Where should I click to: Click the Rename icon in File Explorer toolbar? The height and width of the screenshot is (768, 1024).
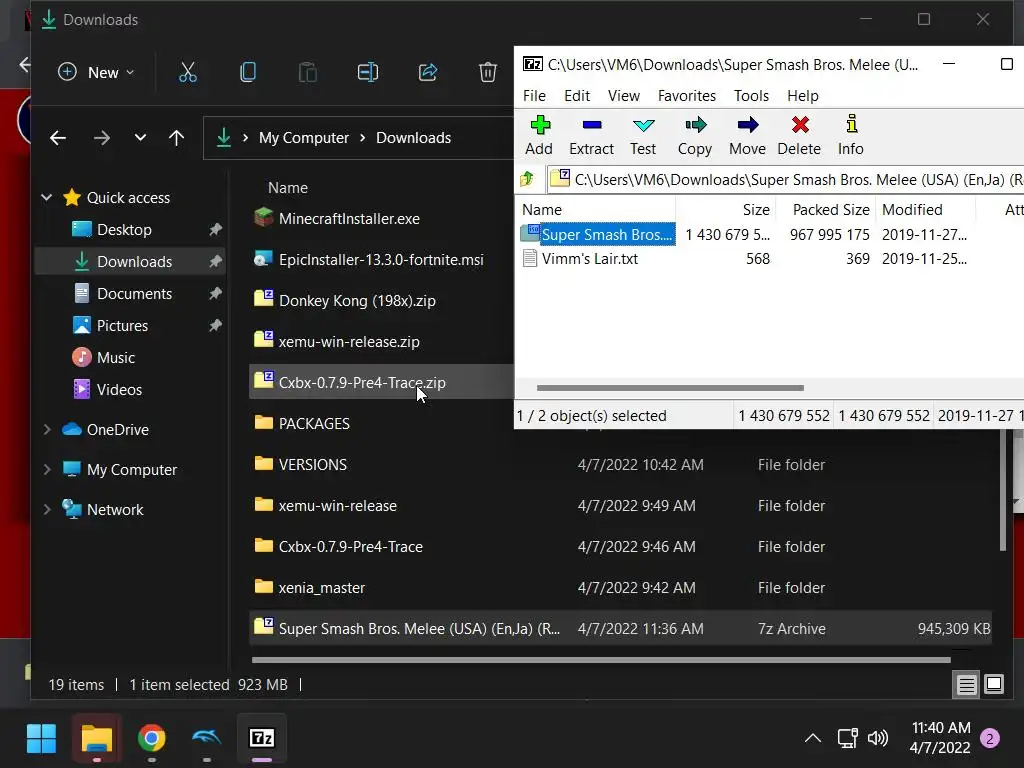click(x=368, y=72)
